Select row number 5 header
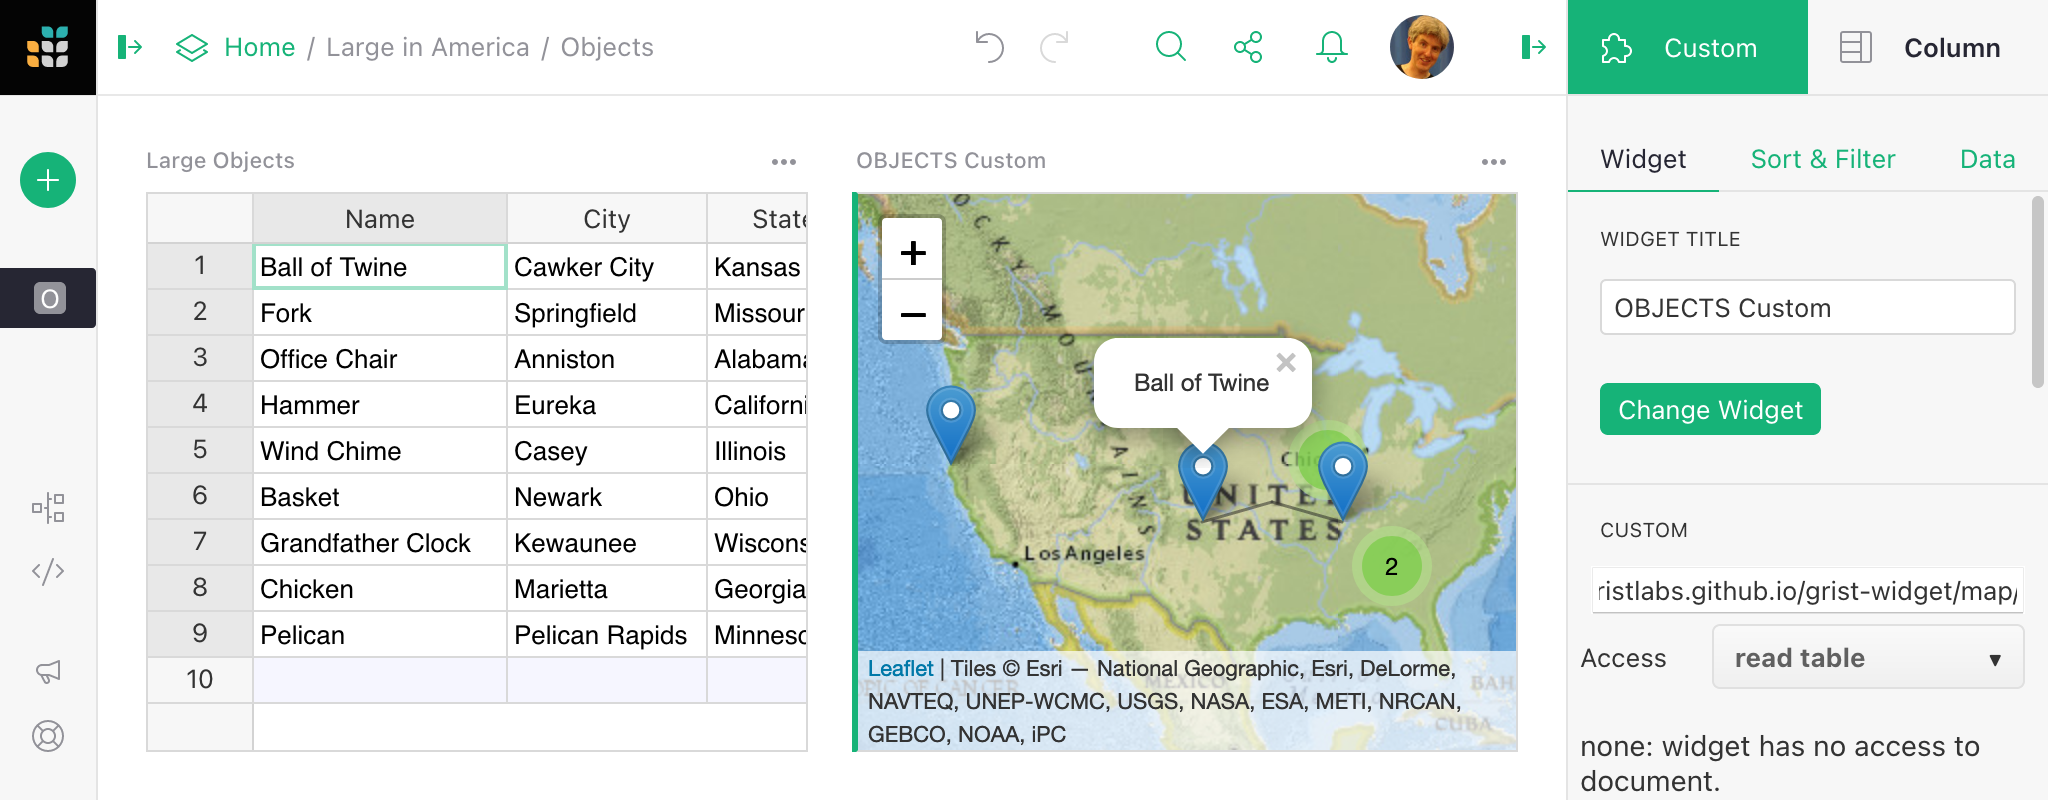The height and width of the screenshot is (800, 2048). 200,450
